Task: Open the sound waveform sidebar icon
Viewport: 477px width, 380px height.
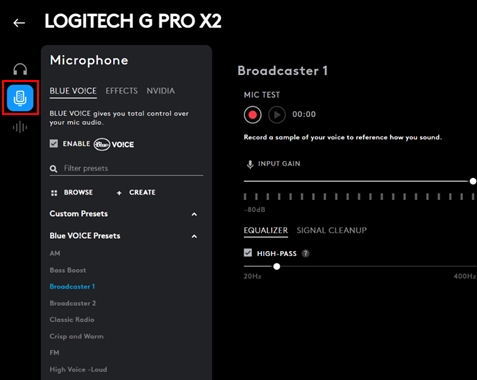Action: coord(20,127)
